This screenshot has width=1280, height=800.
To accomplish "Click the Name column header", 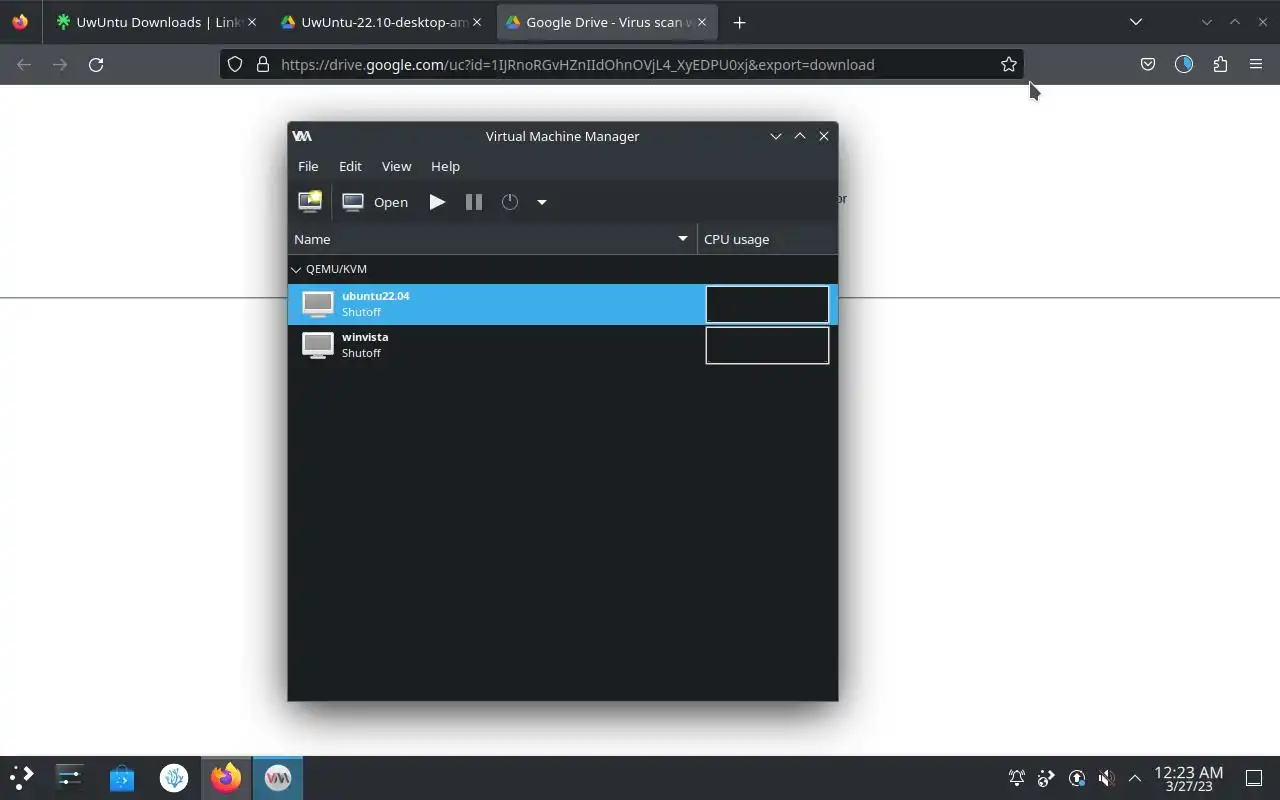I will (x=492, y=239).
